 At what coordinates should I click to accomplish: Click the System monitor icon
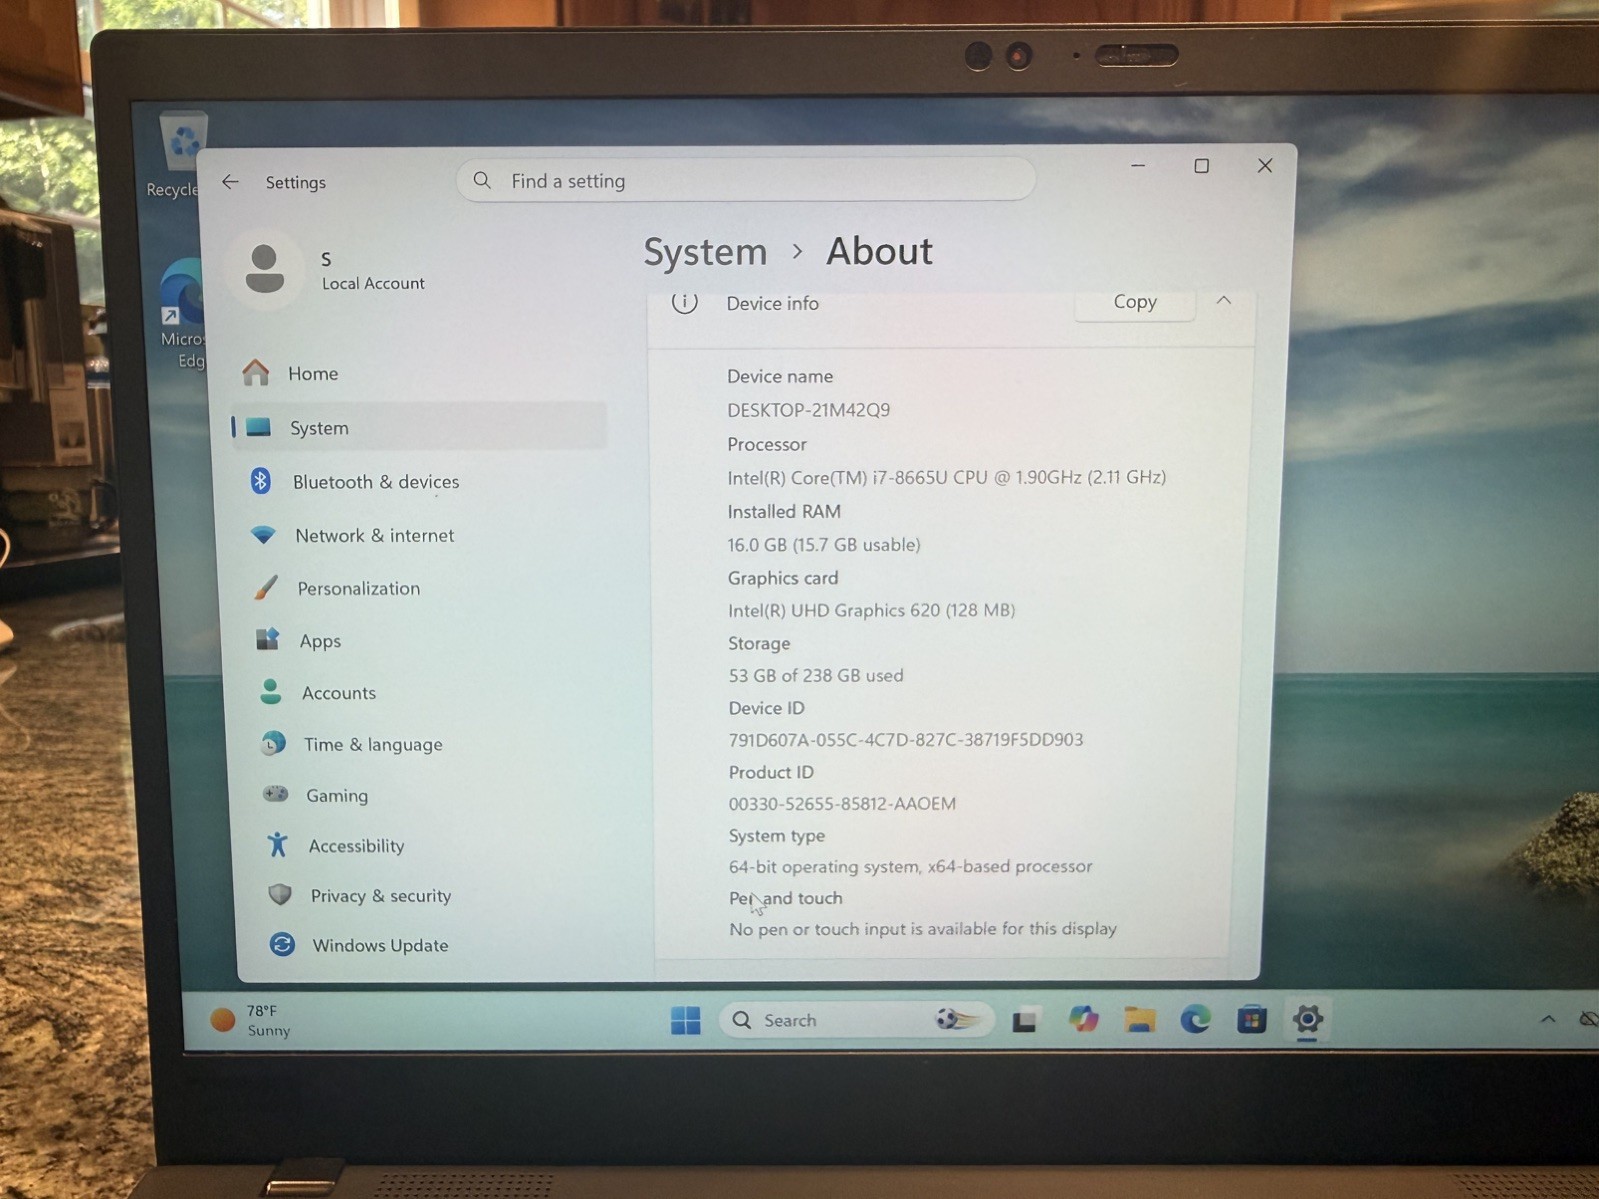click(259, 427)
